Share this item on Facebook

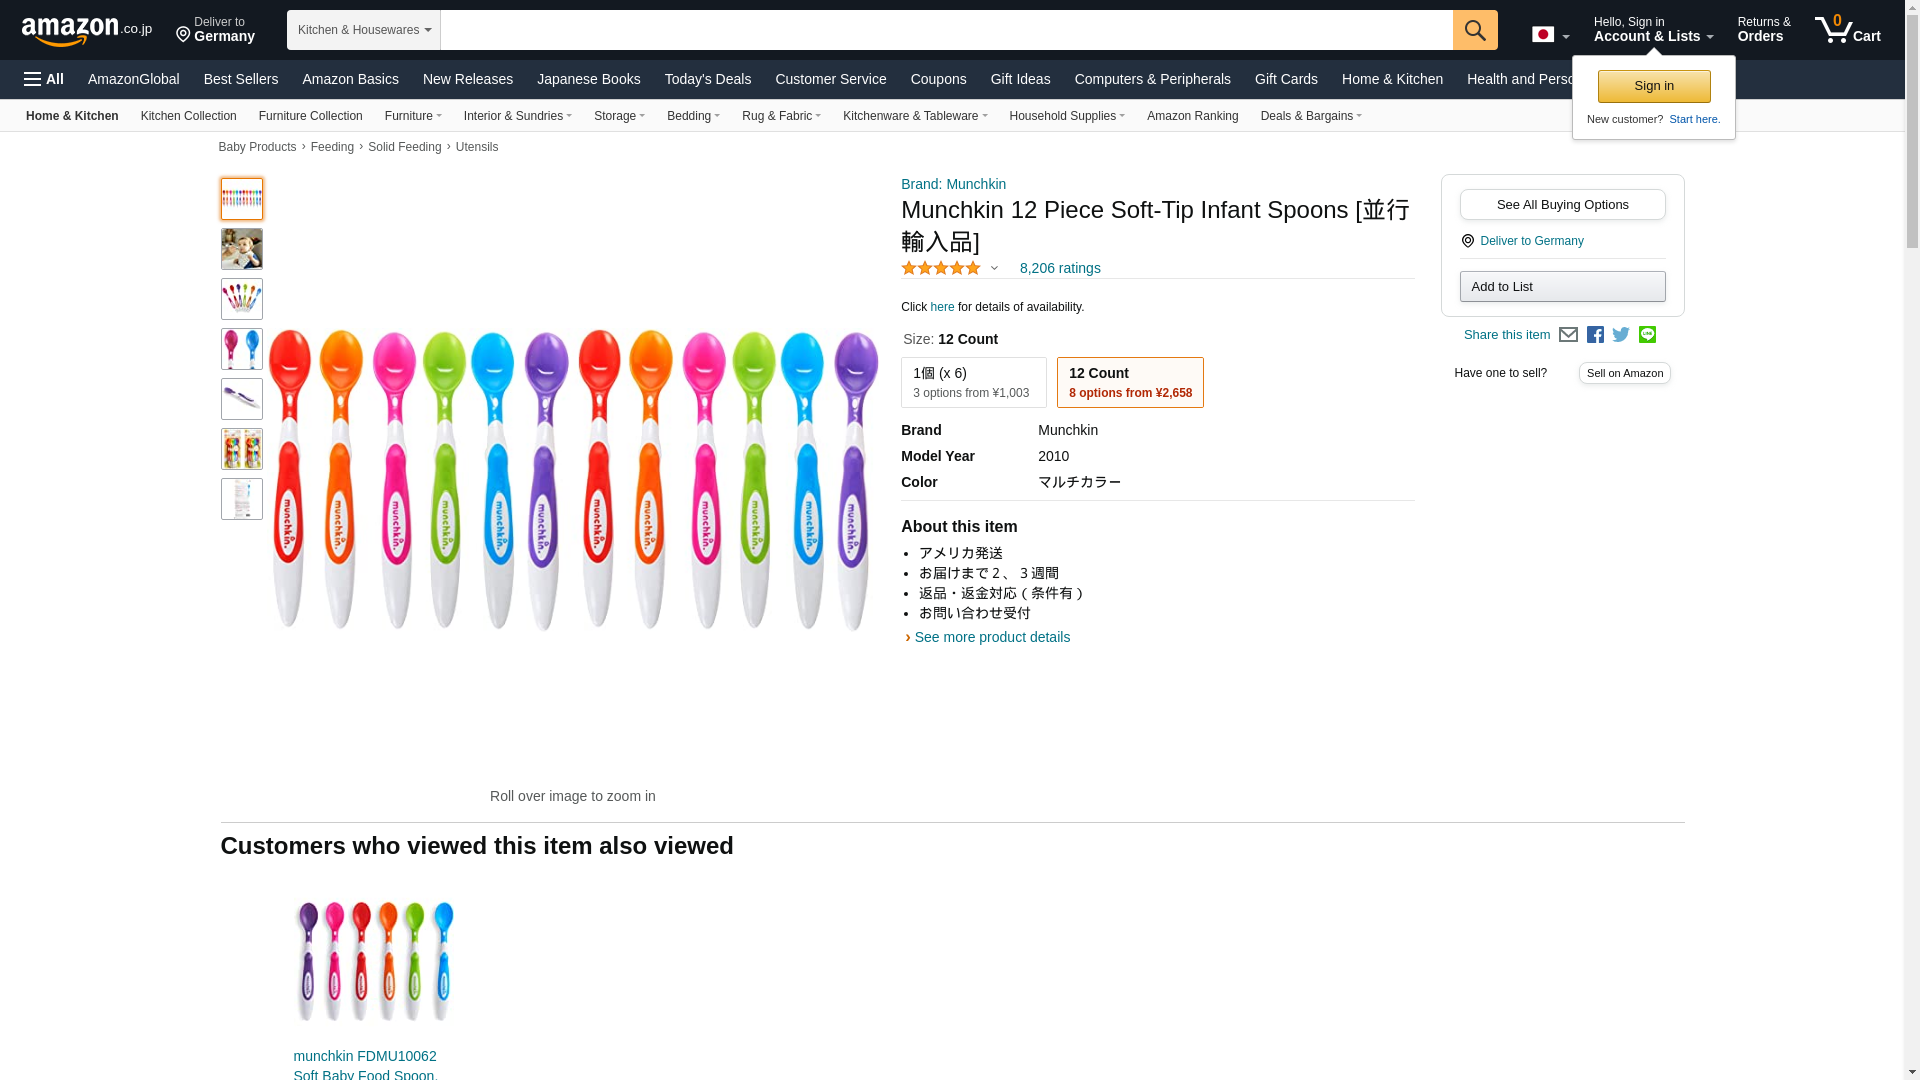[1595, 335]
